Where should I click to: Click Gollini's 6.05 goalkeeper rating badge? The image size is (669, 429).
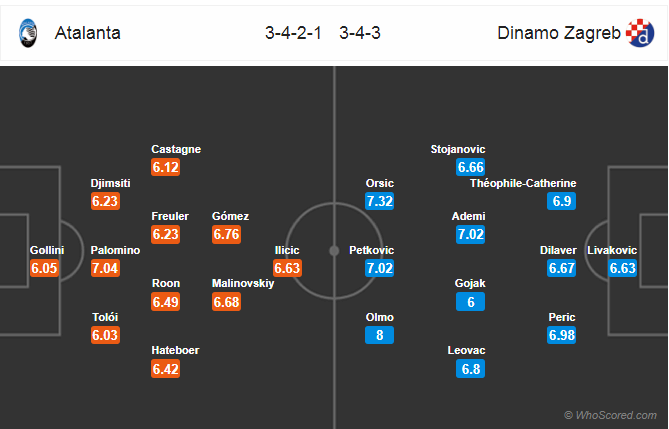tap(44, 268)
